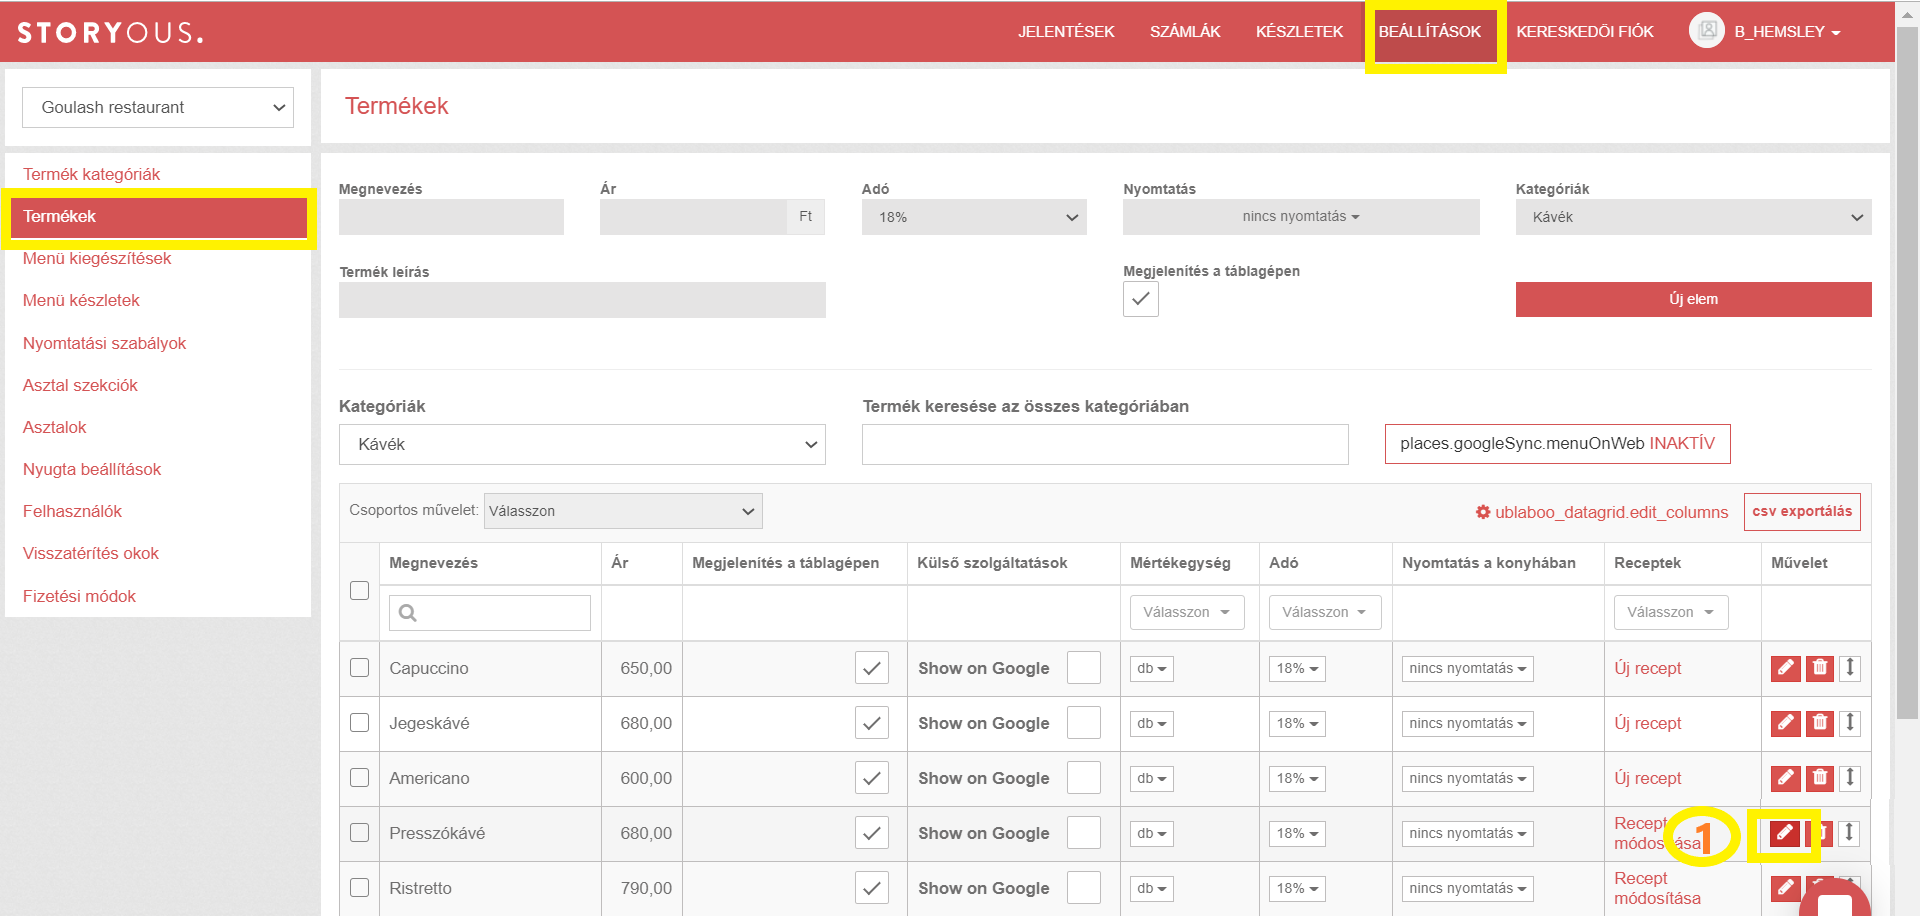This screenshot has height=916, width=1920.
Task: Click the reorder arrows icon for Jegeskávé
Action: [x=1850, y=723]
